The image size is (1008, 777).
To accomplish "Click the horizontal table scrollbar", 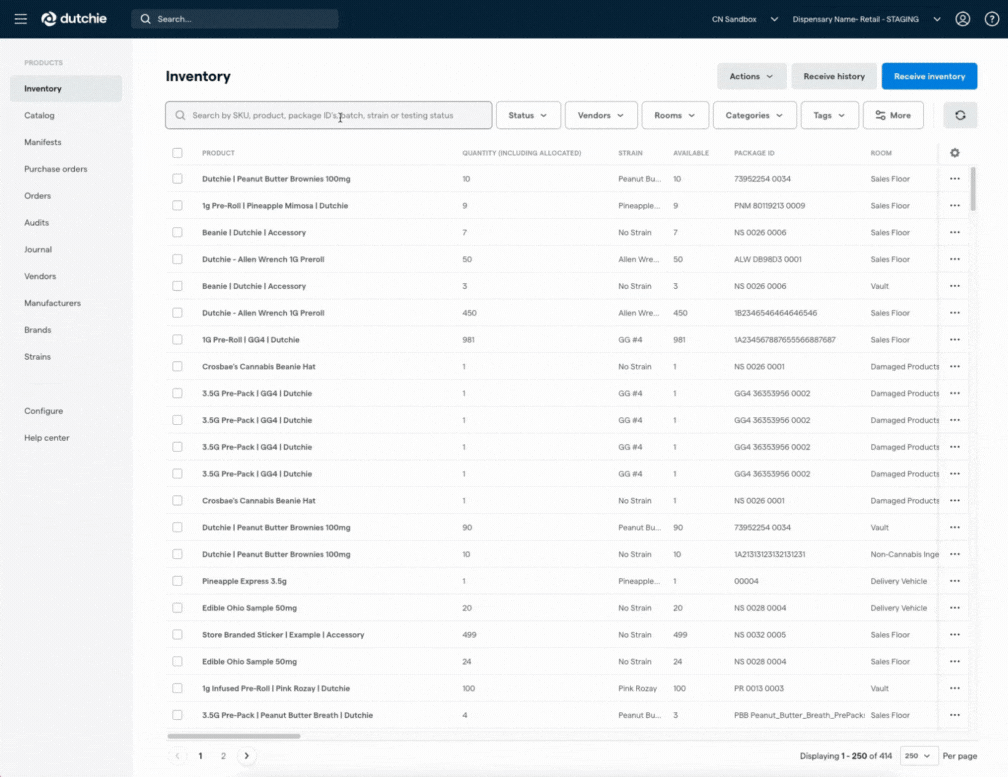I will 233,736.
